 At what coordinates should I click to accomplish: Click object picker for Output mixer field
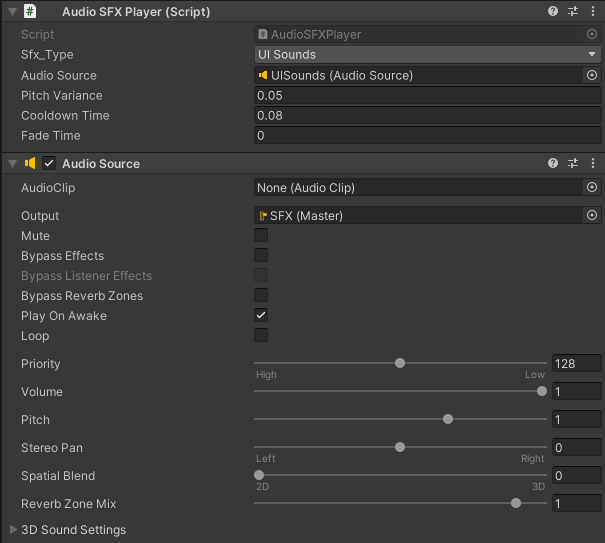tap(591, 215)
